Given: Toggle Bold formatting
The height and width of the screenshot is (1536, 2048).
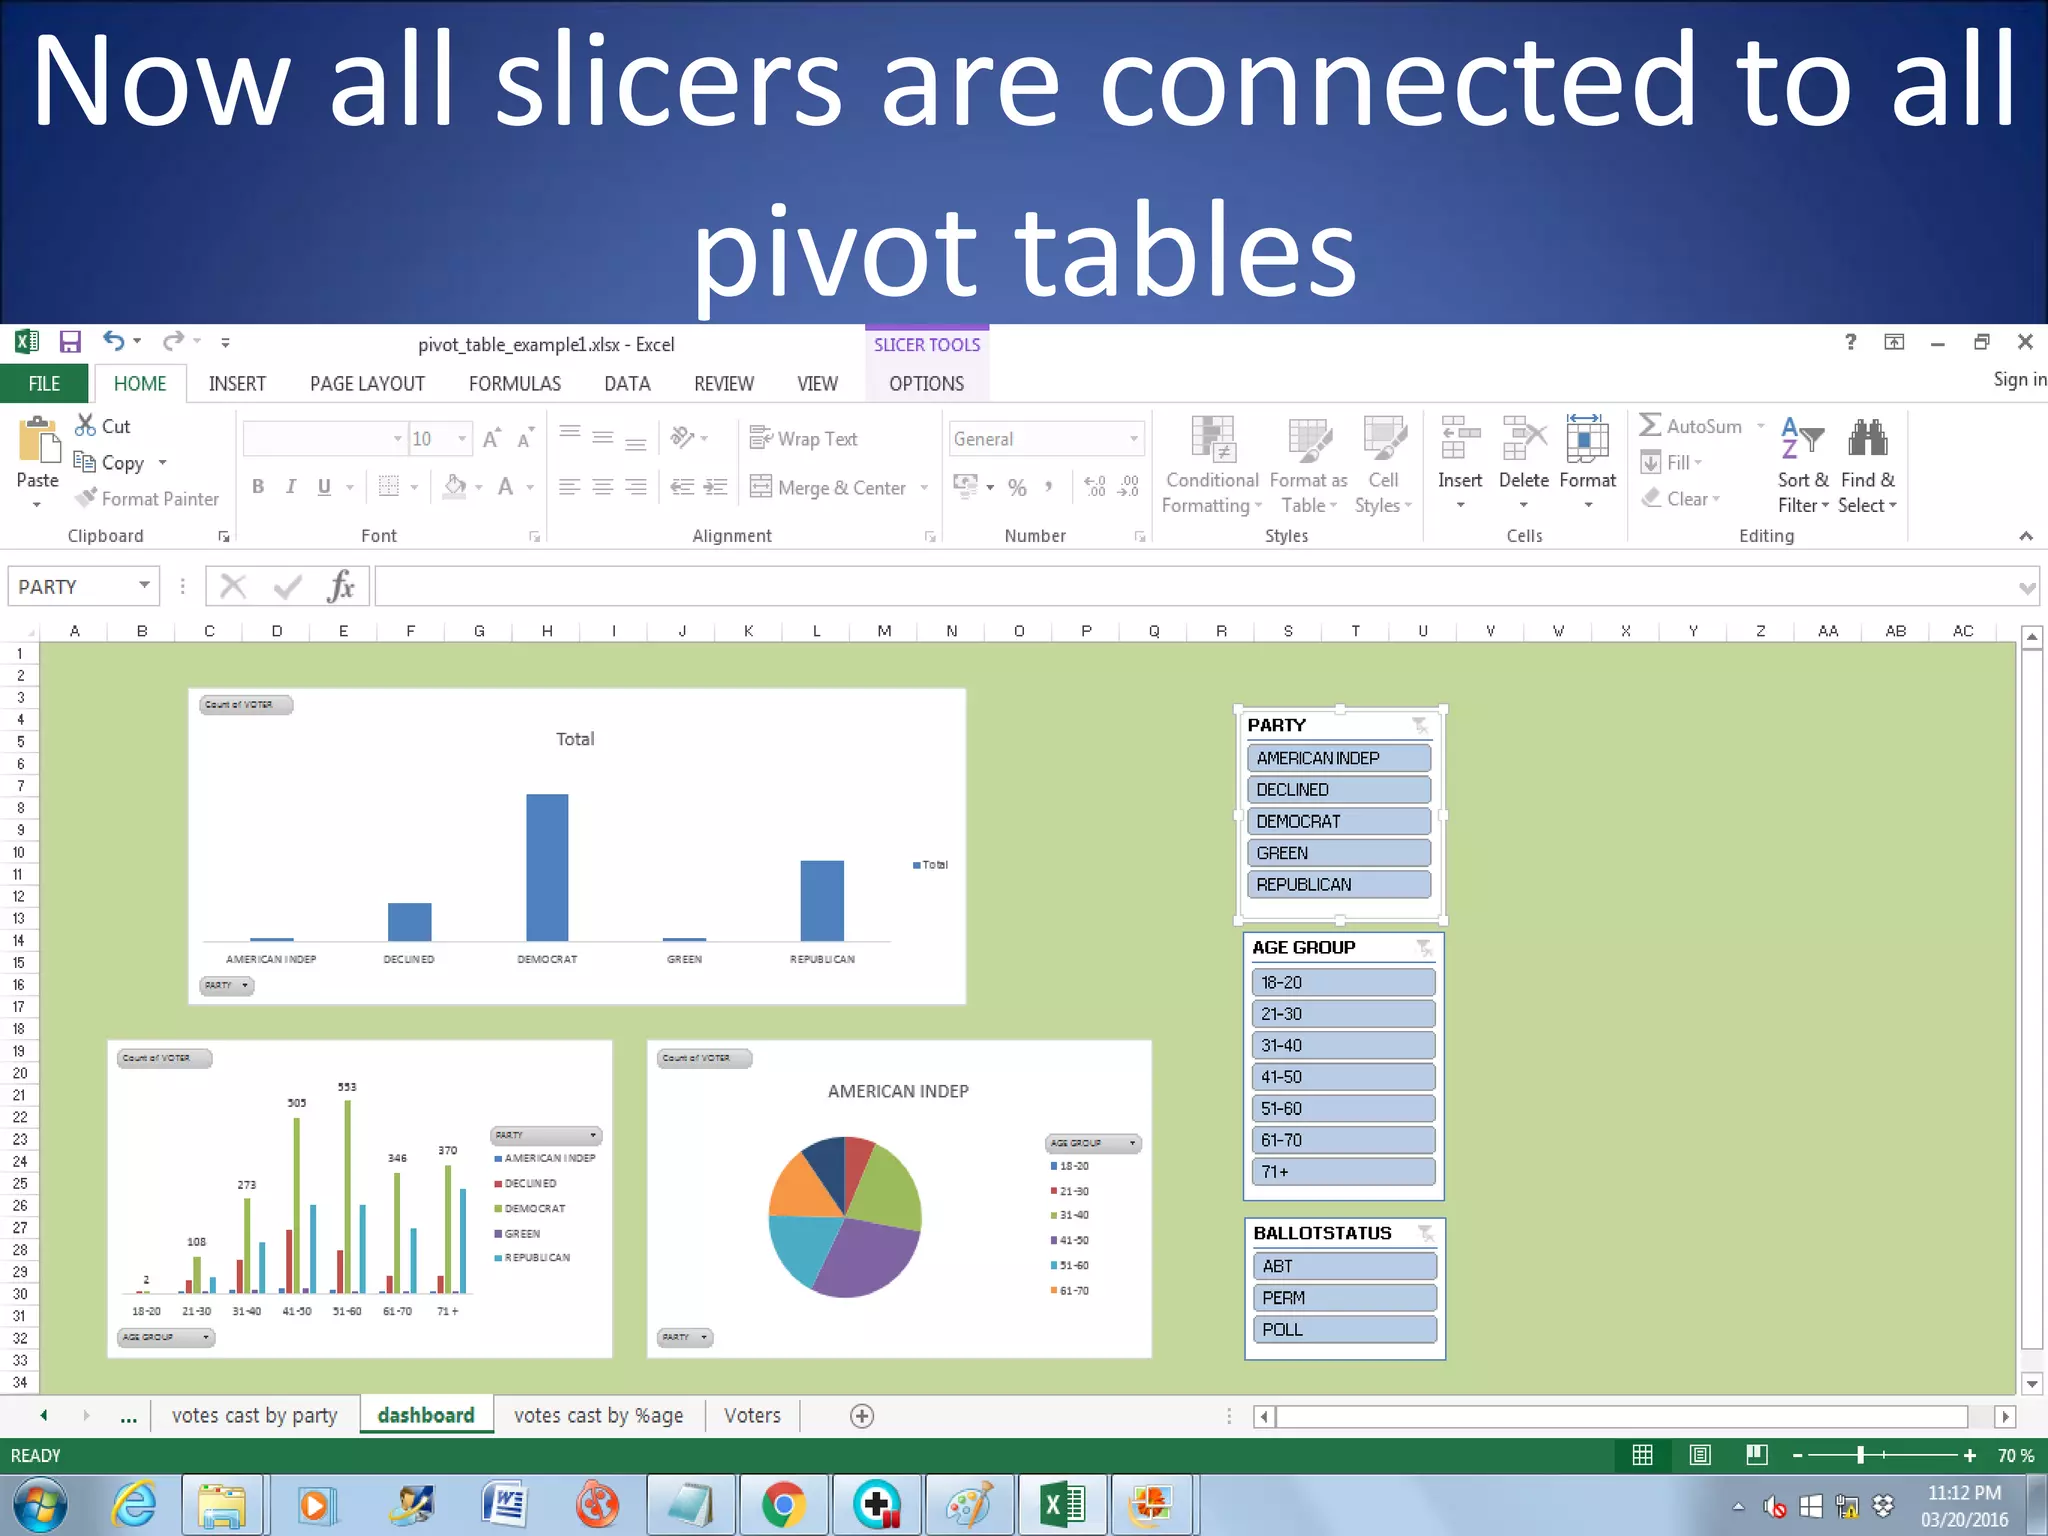Looking at the screenshot, I should coord(258,487).
